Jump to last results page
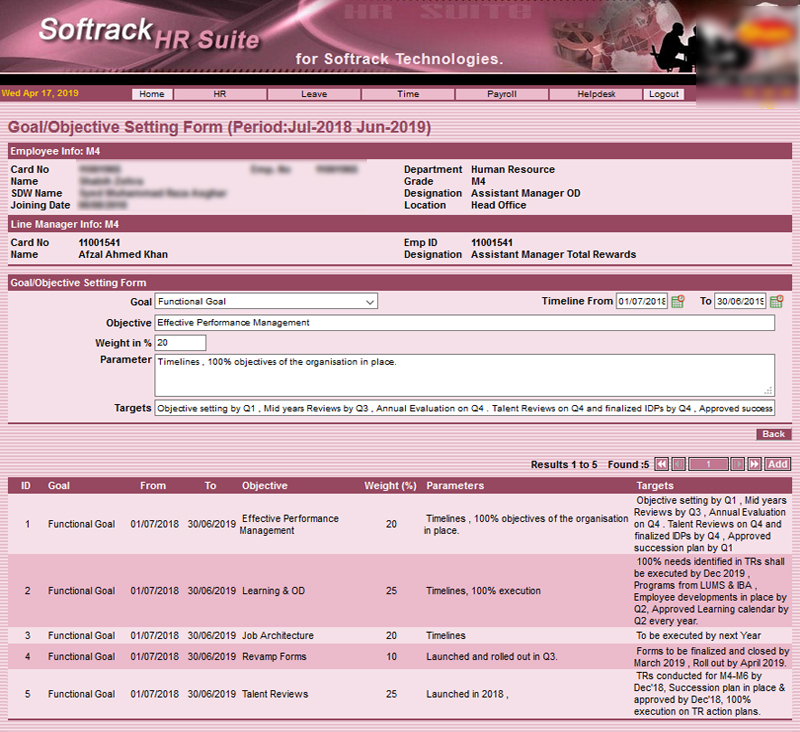This screenshot has width=800, height=732. [754, 465]
